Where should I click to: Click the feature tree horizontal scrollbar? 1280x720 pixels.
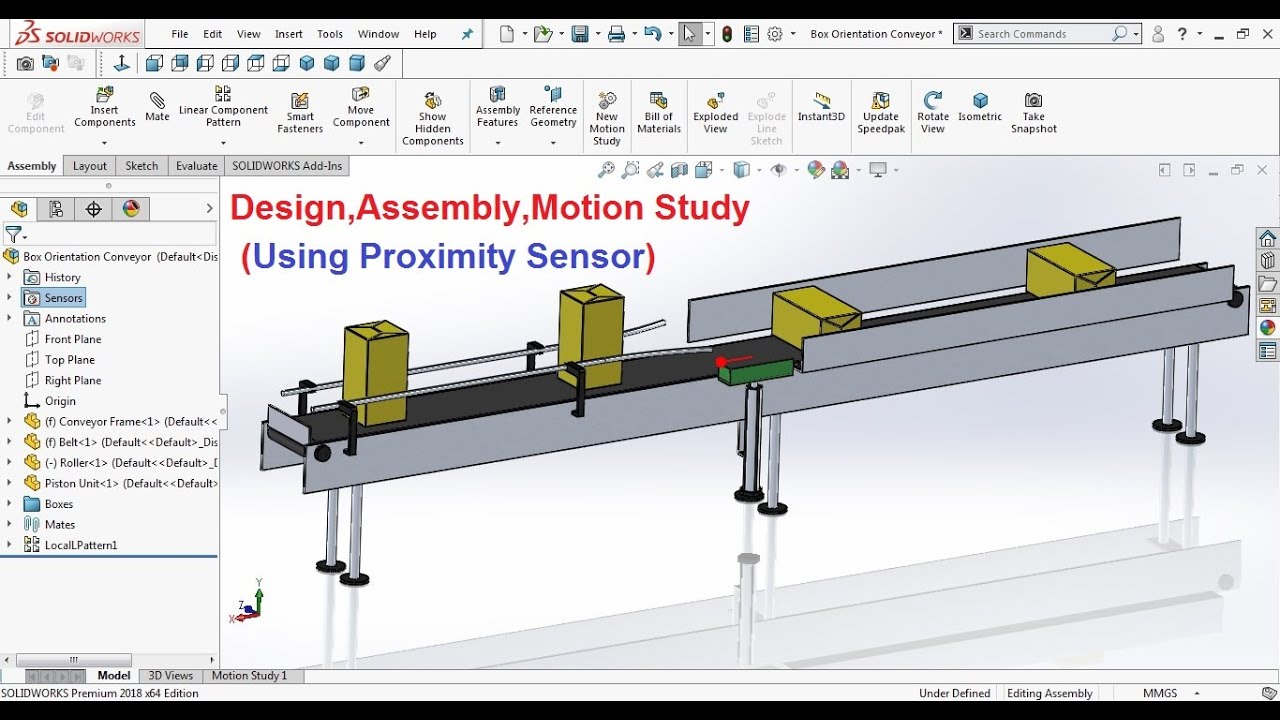click(74, 660)
